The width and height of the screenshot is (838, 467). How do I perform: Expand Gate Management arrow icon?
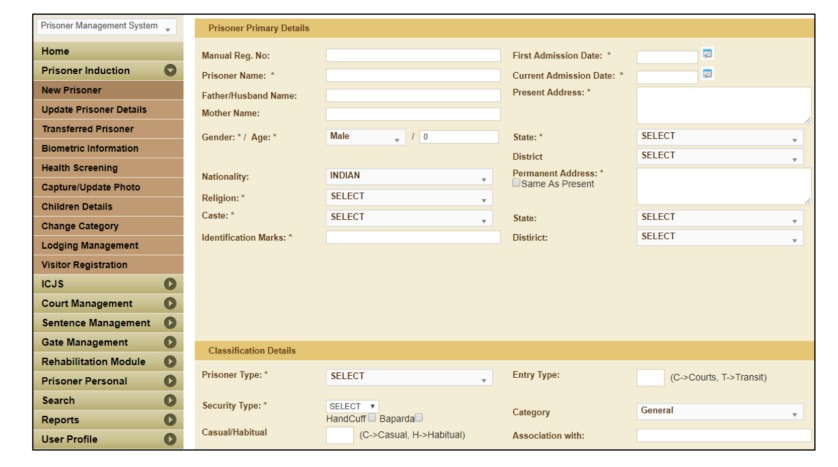click(x=169, y=342)
